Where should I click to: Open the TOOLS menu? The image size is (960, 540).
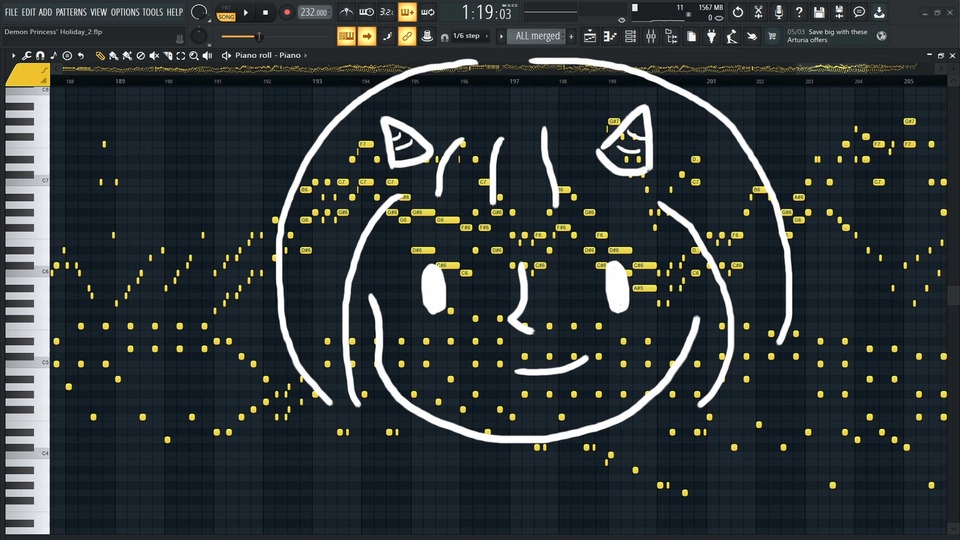153,12
